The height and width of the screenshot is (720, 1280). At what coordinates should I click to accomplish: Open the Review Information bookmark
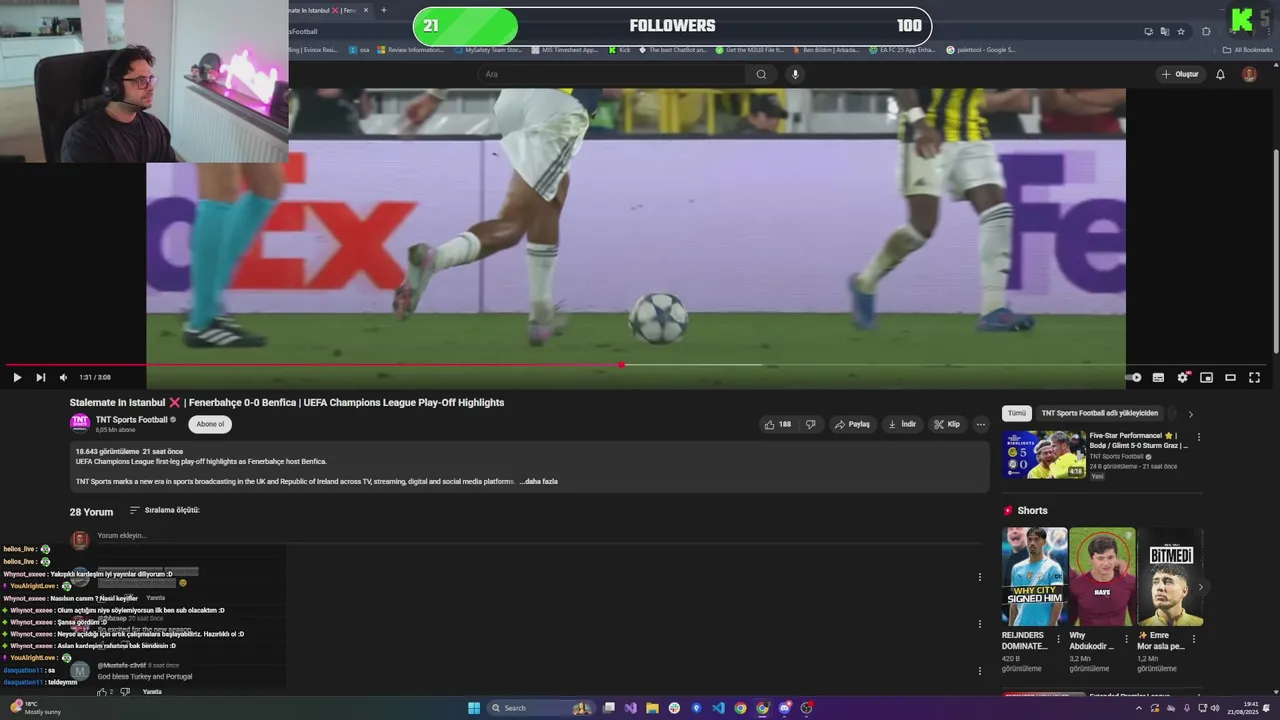410,49
